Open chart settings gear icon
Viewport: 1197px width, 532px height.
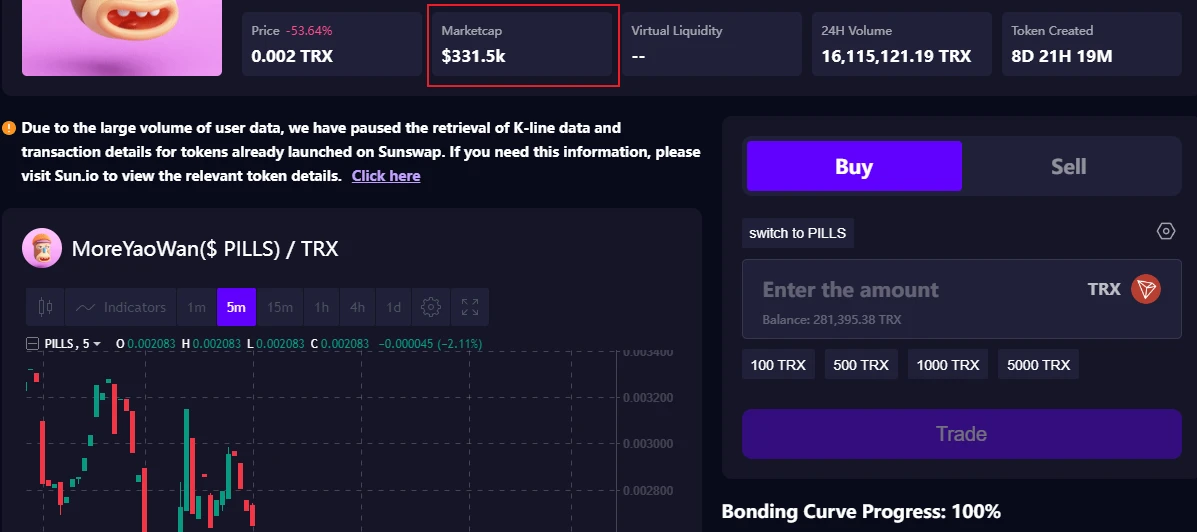pyautogui.click(x=431, y=307)
